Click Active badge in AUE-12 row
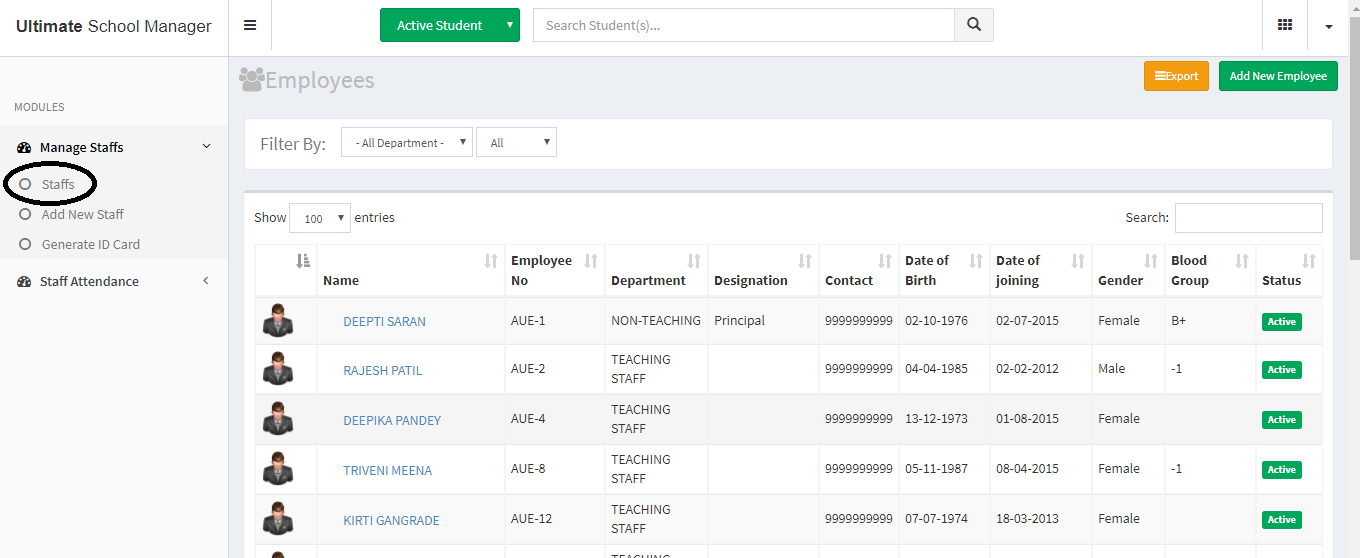 1282,520
